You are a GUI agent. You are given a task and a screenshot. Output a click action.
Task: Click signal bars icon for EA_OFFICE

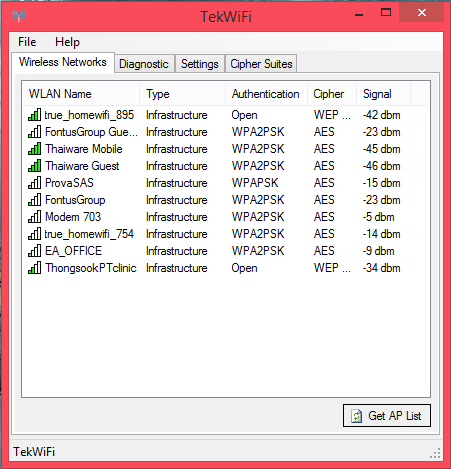click(x=34, y=251)
